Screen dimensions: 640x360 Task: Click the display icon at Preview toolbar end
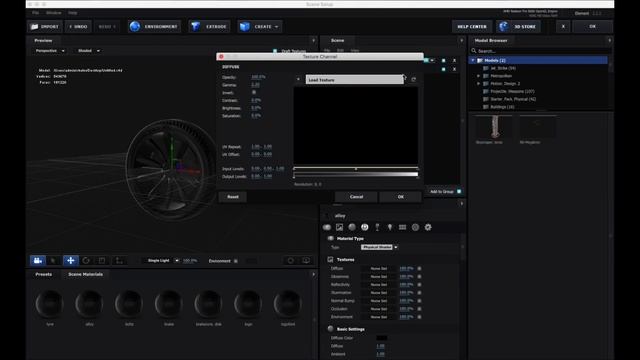(306, 260)
